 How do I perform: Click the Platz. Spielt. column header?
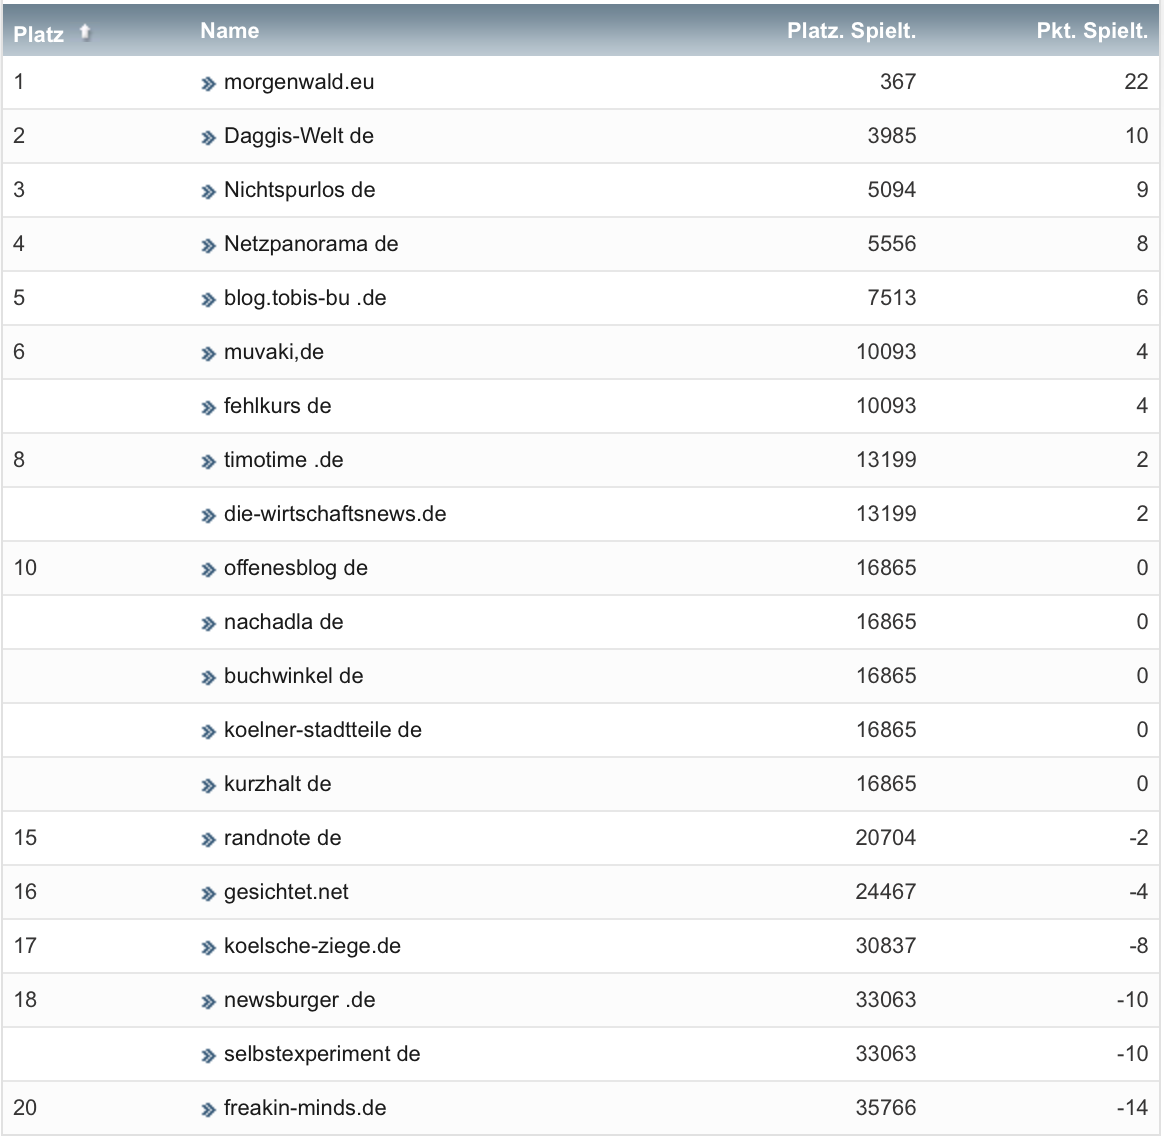tap(851, 30)
